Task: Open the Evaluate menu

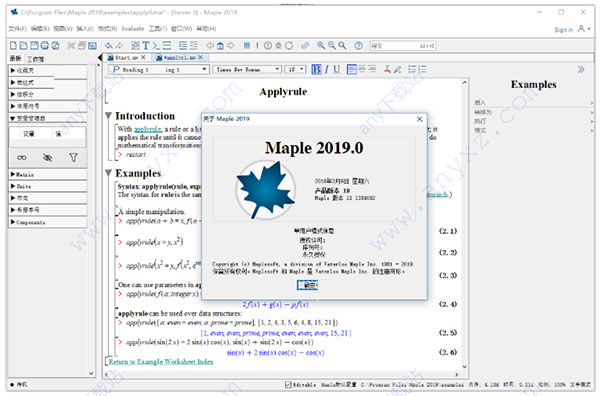Action: (x=133, y=29)
